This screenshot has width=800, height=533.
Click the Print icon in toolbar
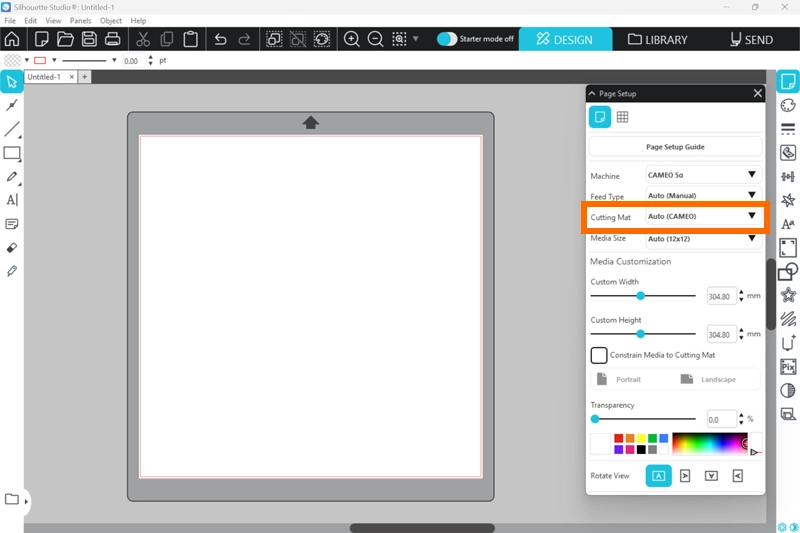[113, 40]
